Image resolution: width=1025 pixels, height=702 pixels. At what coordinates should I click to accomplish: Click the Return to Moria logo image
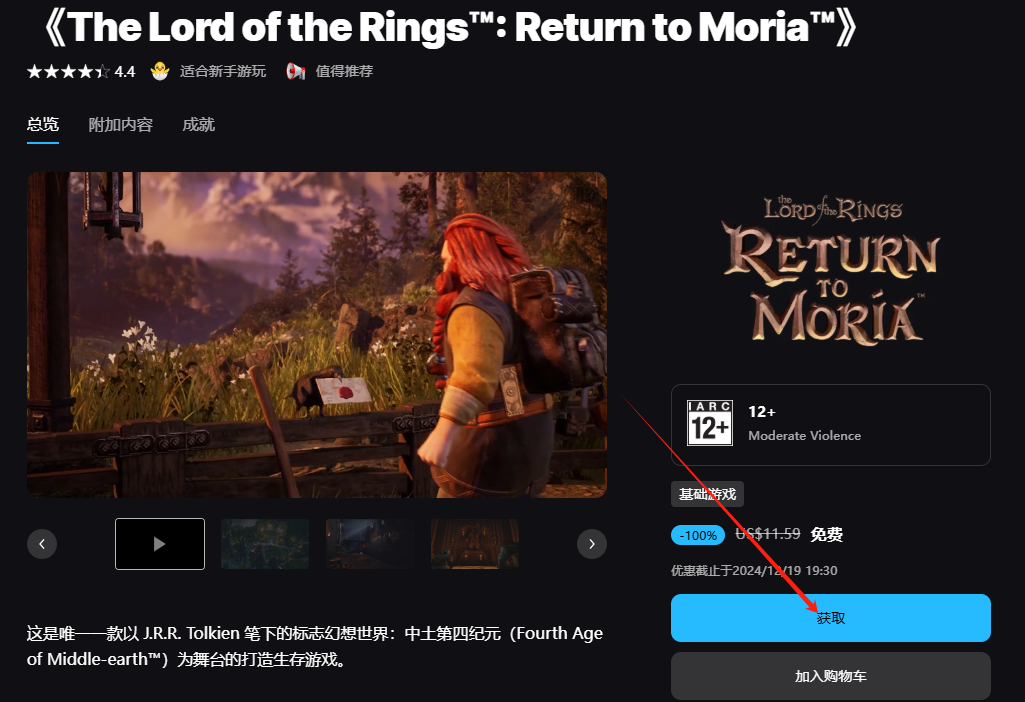[x=831, y=270]
